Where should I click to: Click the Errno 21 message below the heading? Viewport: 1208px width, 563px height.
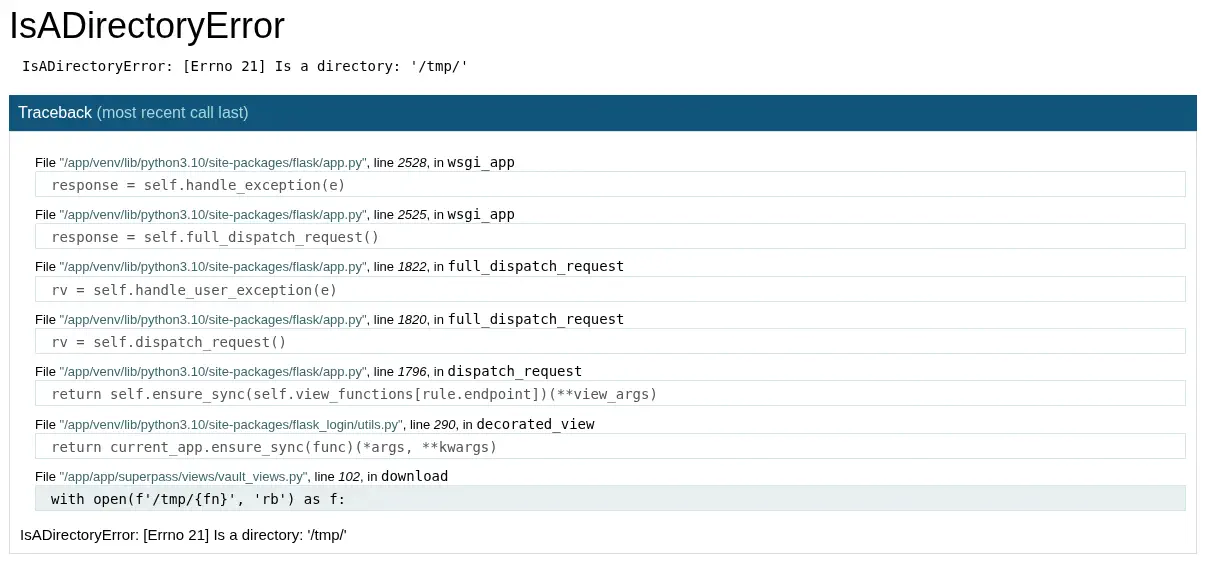(245, 66)
